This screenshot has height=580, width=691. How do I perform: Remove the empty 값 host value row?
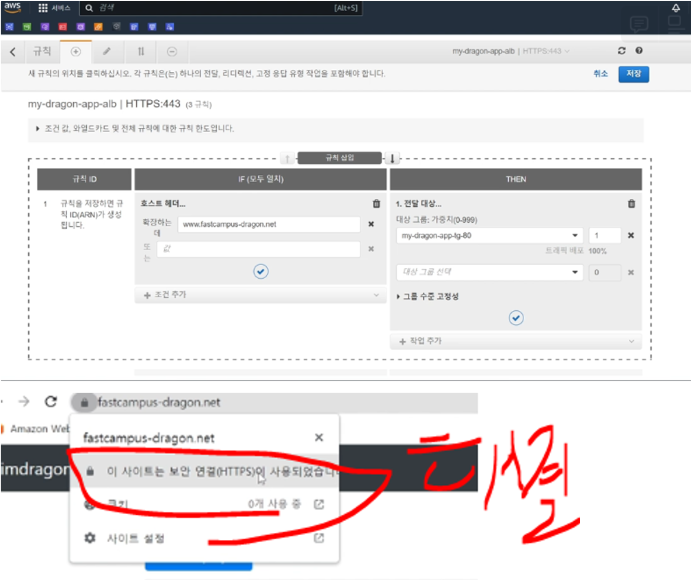[x=371, y=249]
